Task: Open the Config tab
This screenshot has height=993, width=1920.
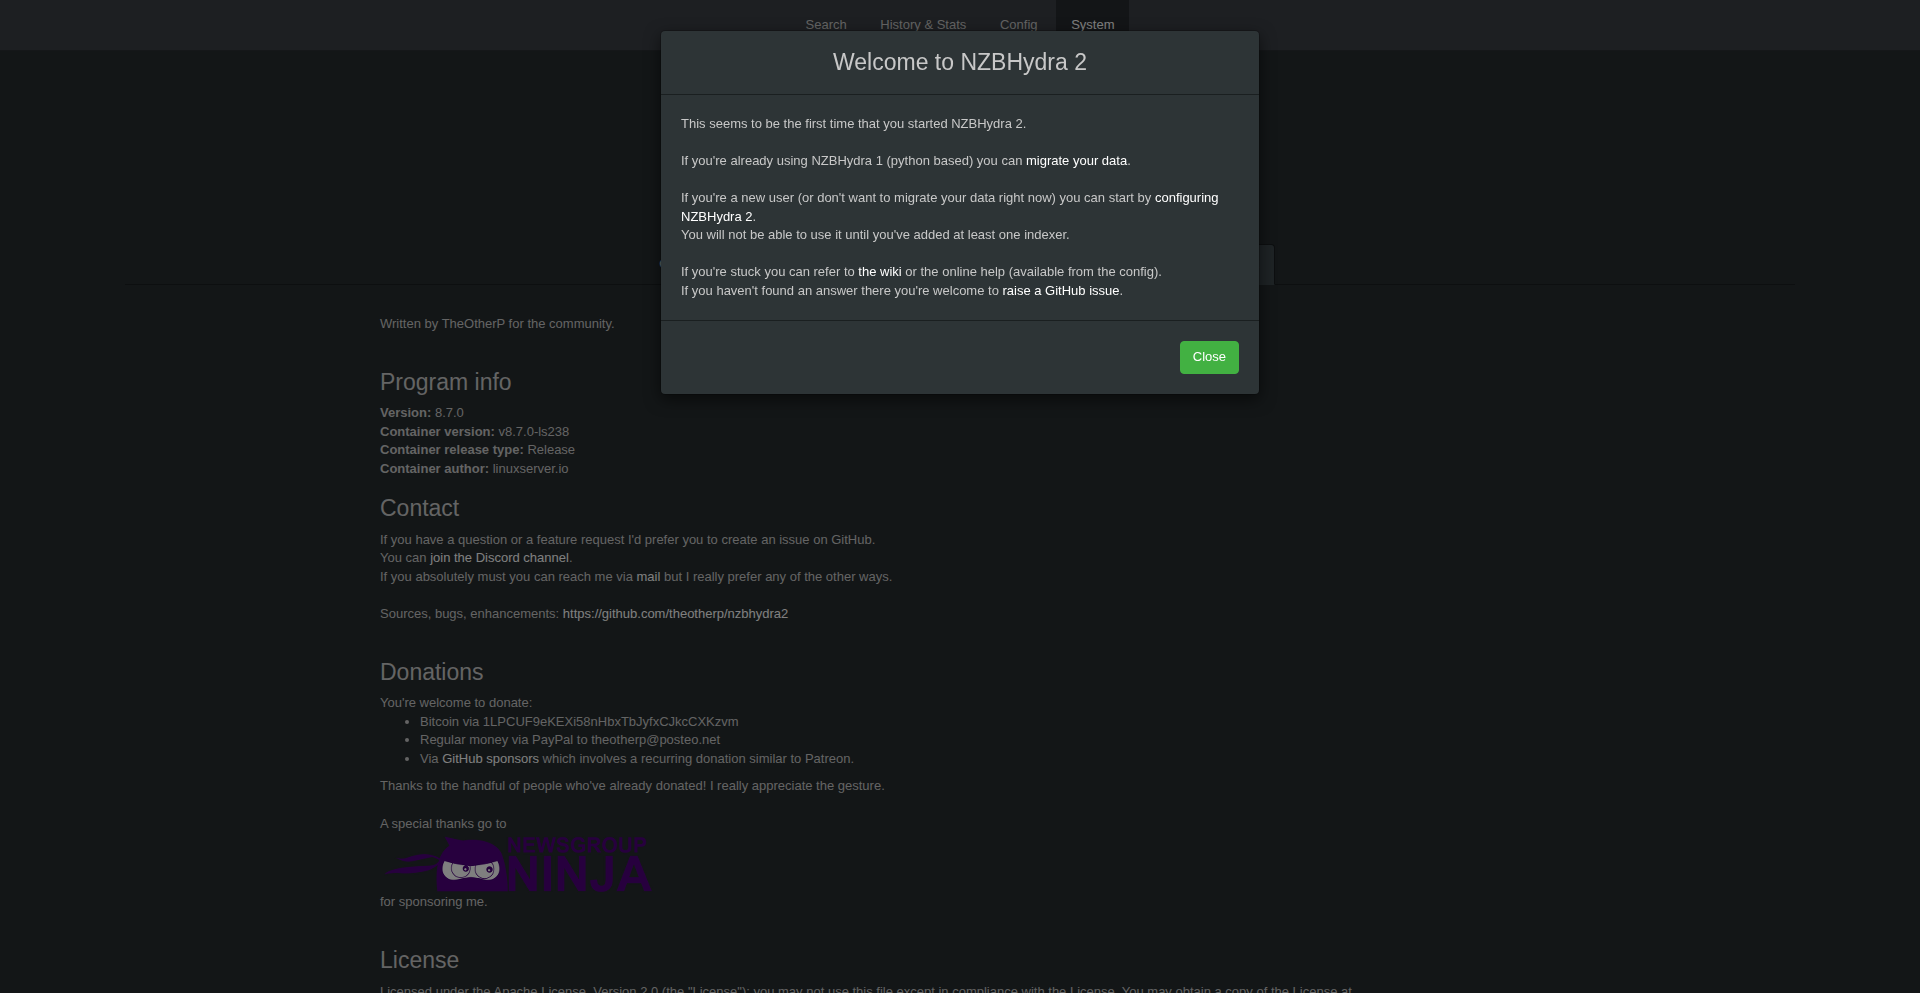Action: pyautogui.click(x=1018, y=25)
